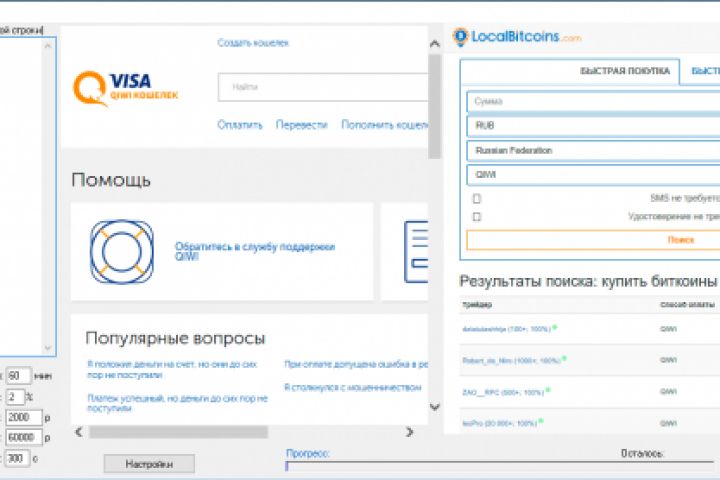The height and width of the screenshot is (480, 720).
Task: Click the orange 'Поиск' button
Action: coord(593,240)
